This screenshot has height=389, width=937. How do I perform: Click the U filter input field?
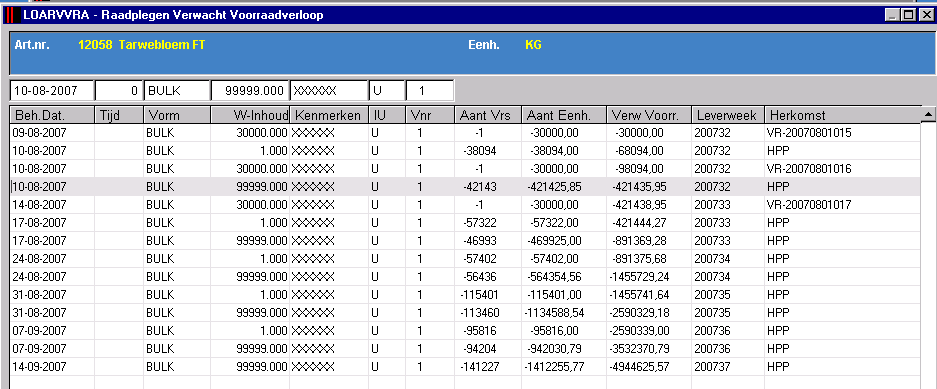[x=387, y=91]
